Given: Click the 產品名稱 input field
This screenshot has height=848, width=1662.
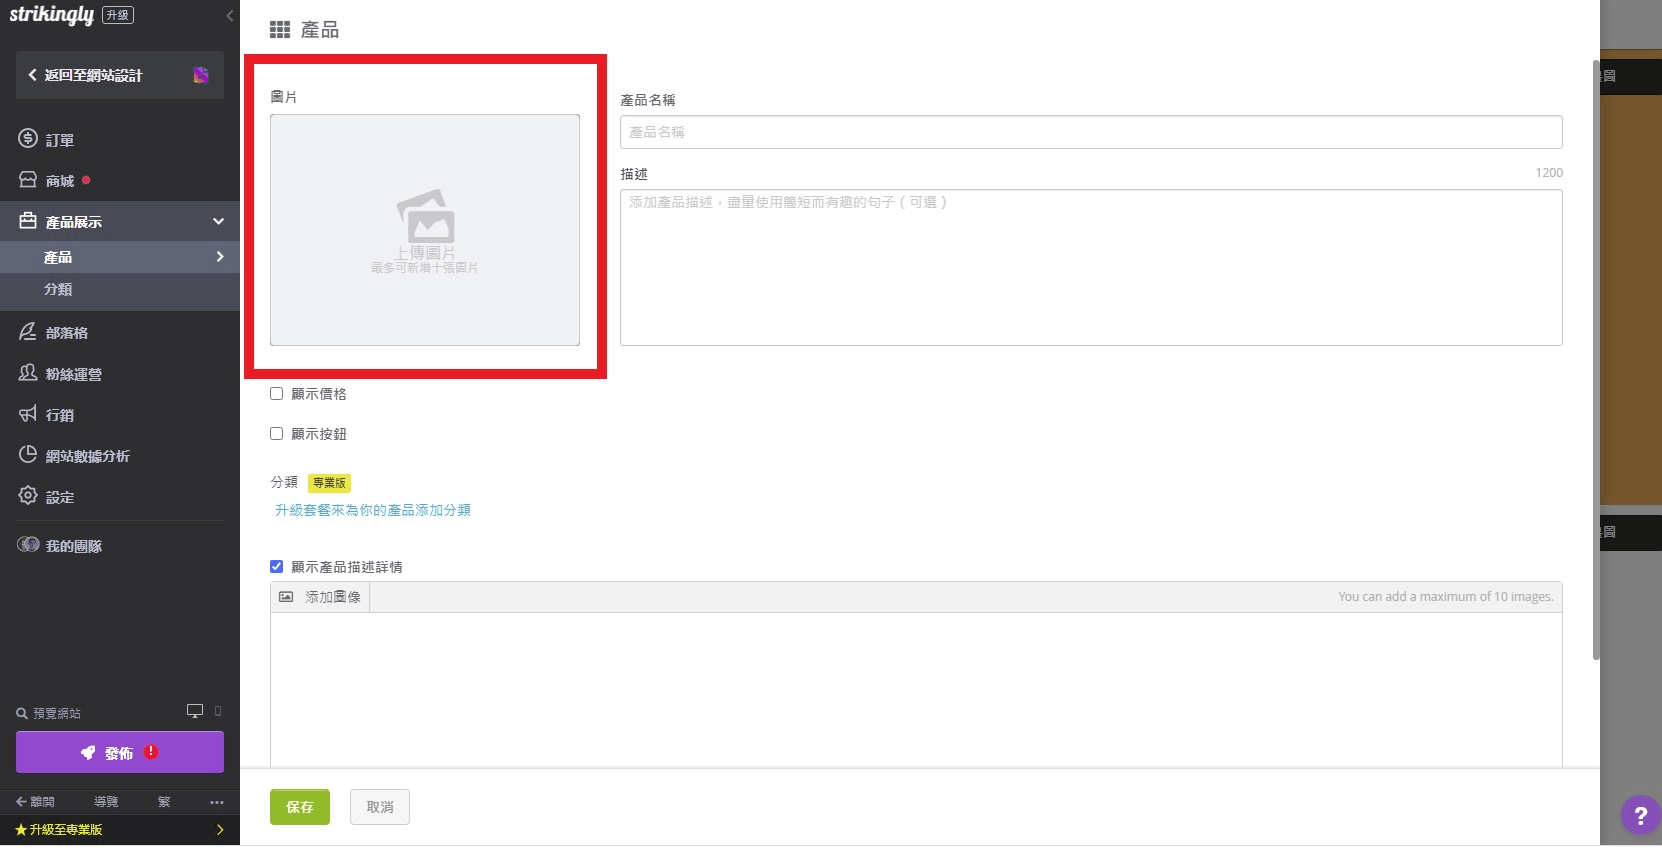Looking at the screenshot, I should 1090,132.
